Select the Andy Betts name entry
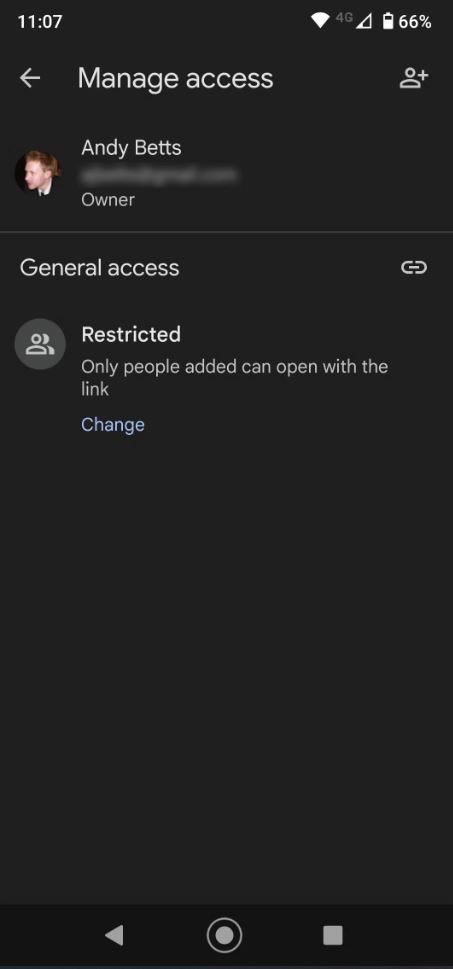 [x=131, y=148]
